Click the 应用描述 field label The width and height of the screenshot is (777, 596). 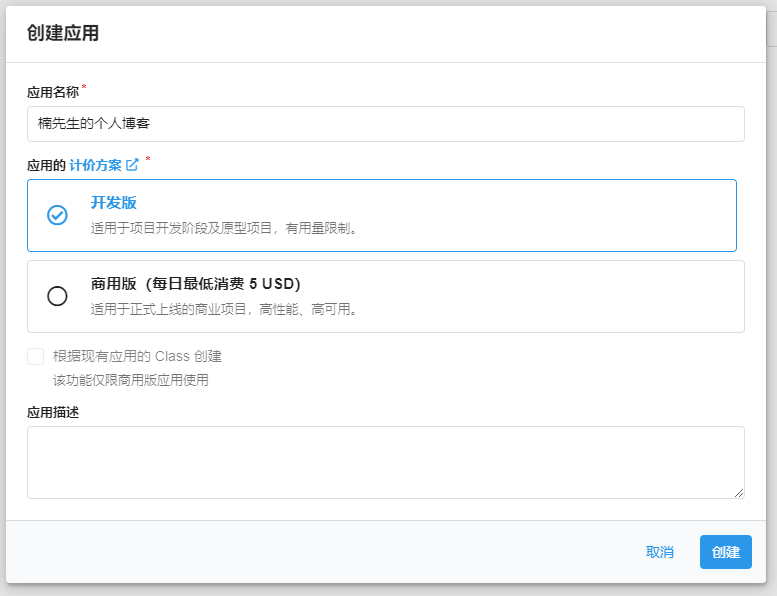53,412
